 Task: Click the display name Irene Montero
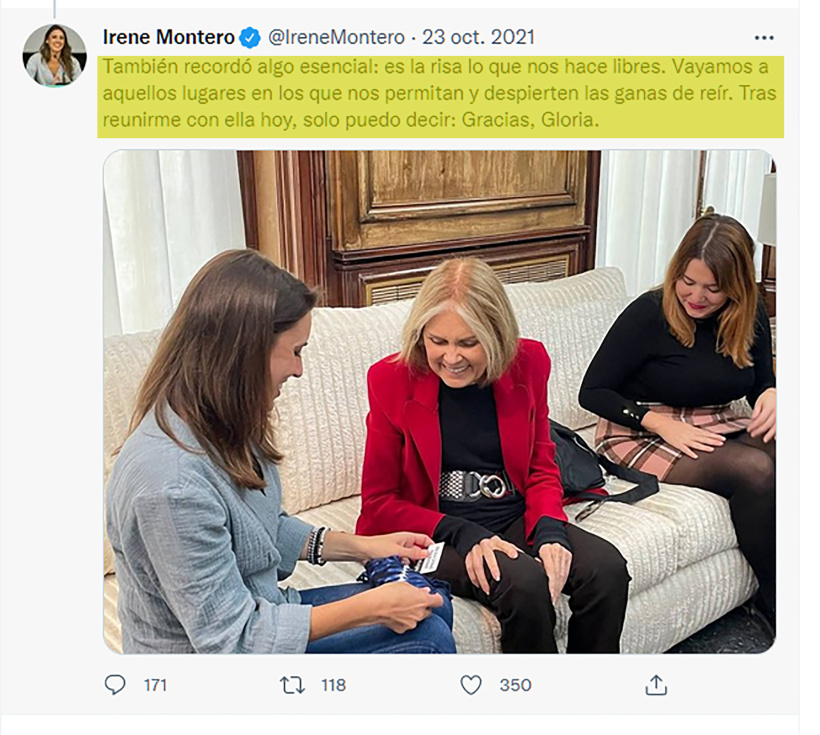pos(169,38)
